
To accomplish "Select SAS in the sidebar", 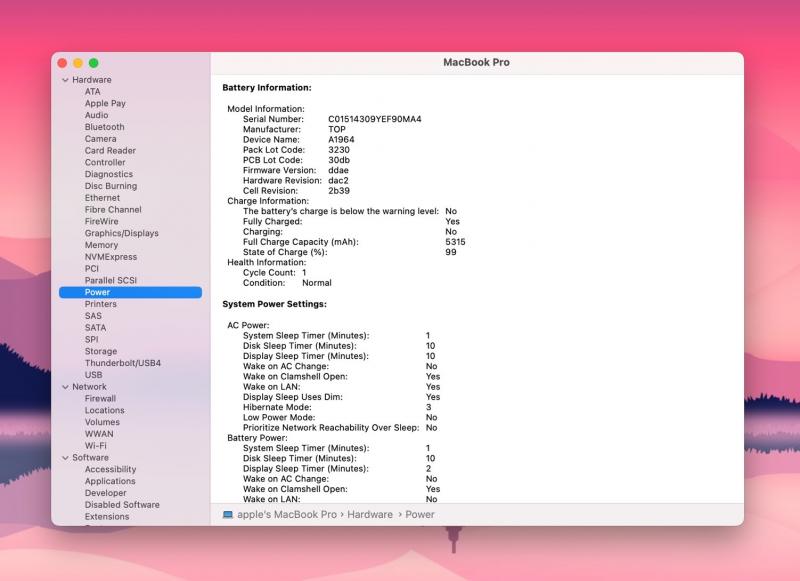I will click(93, 316).
